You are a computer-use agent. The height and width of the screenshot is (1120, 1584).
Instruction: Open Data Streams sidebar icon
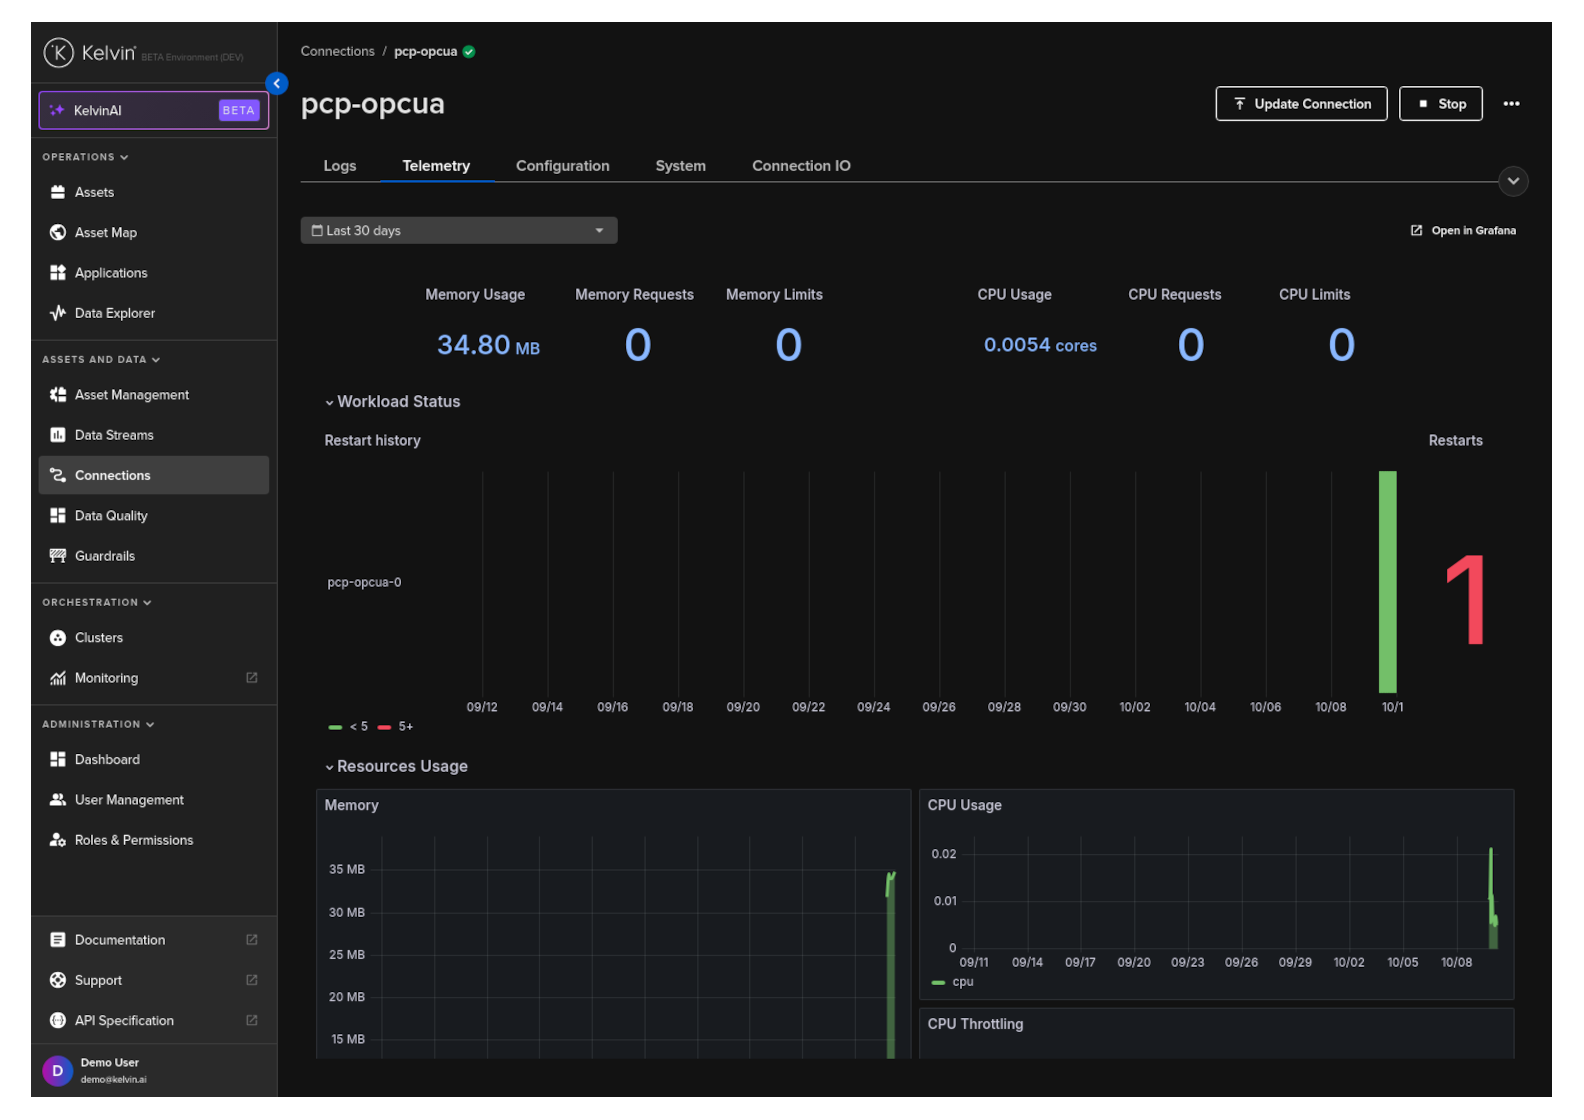point(58,435)
